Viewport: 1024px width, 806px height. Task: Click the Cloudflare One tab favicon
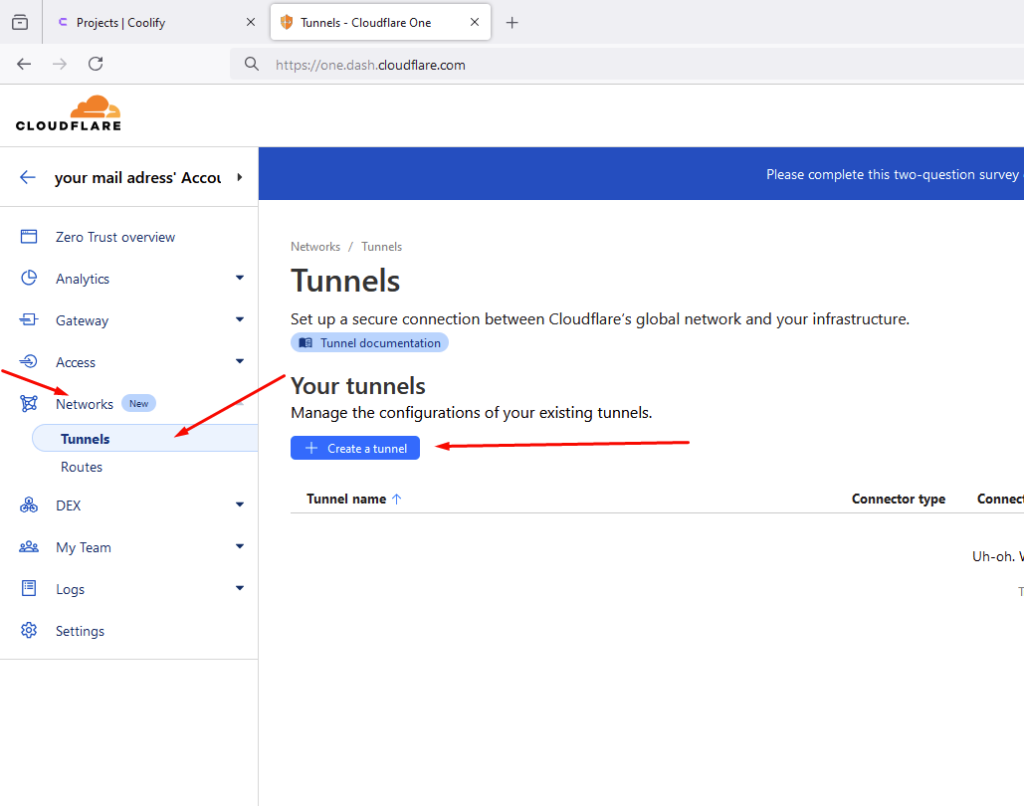point(286,22)
